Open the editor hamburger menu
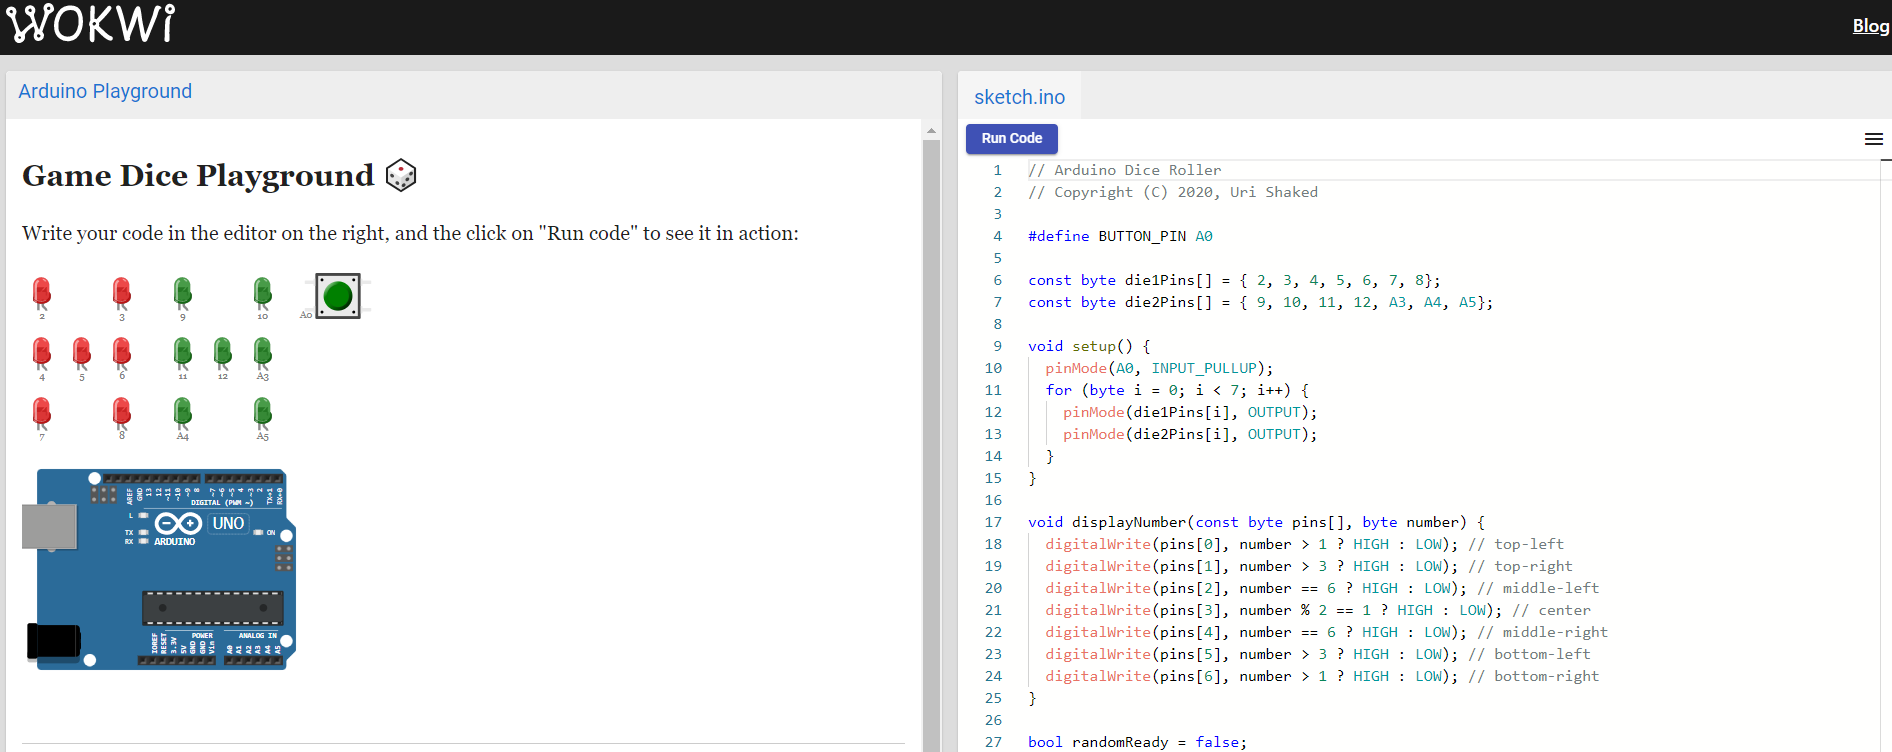Image resolution: width=1892 pixels, height=752 pixels. pyautogui.click(x=1874, y=139)
